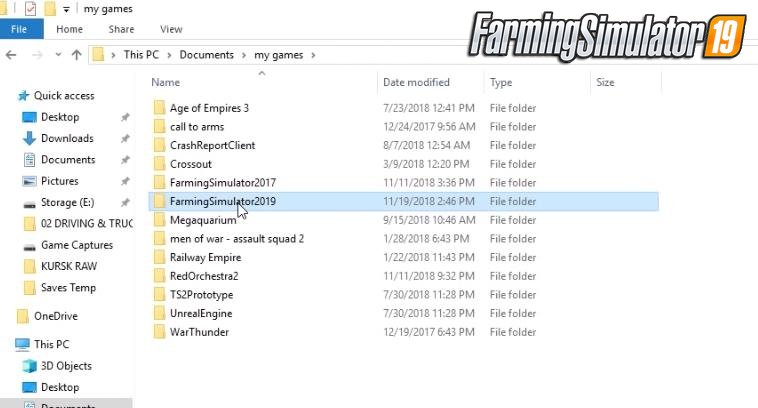Click date '11/19/2018 2:46 PM' cell

[x=429, y=201]
